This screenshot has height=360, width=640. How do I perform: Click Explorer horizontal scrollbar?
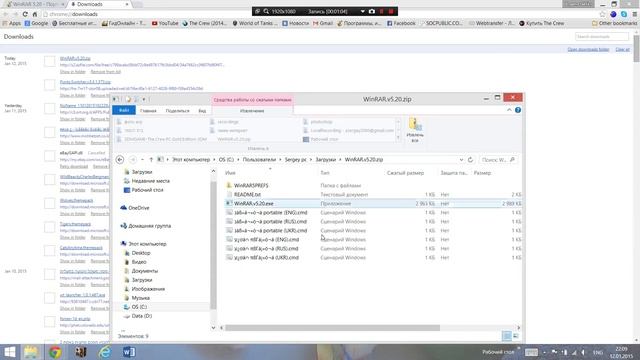(x=332, y=328)
